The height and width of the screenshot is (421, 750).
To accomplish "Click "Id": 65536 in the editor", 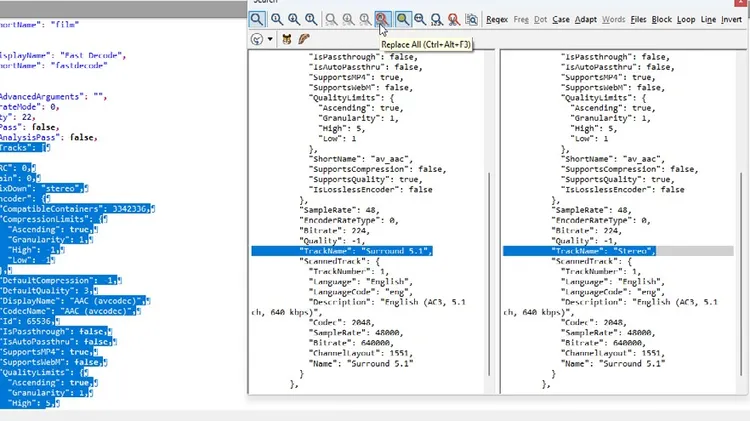I will coord(30,321).
